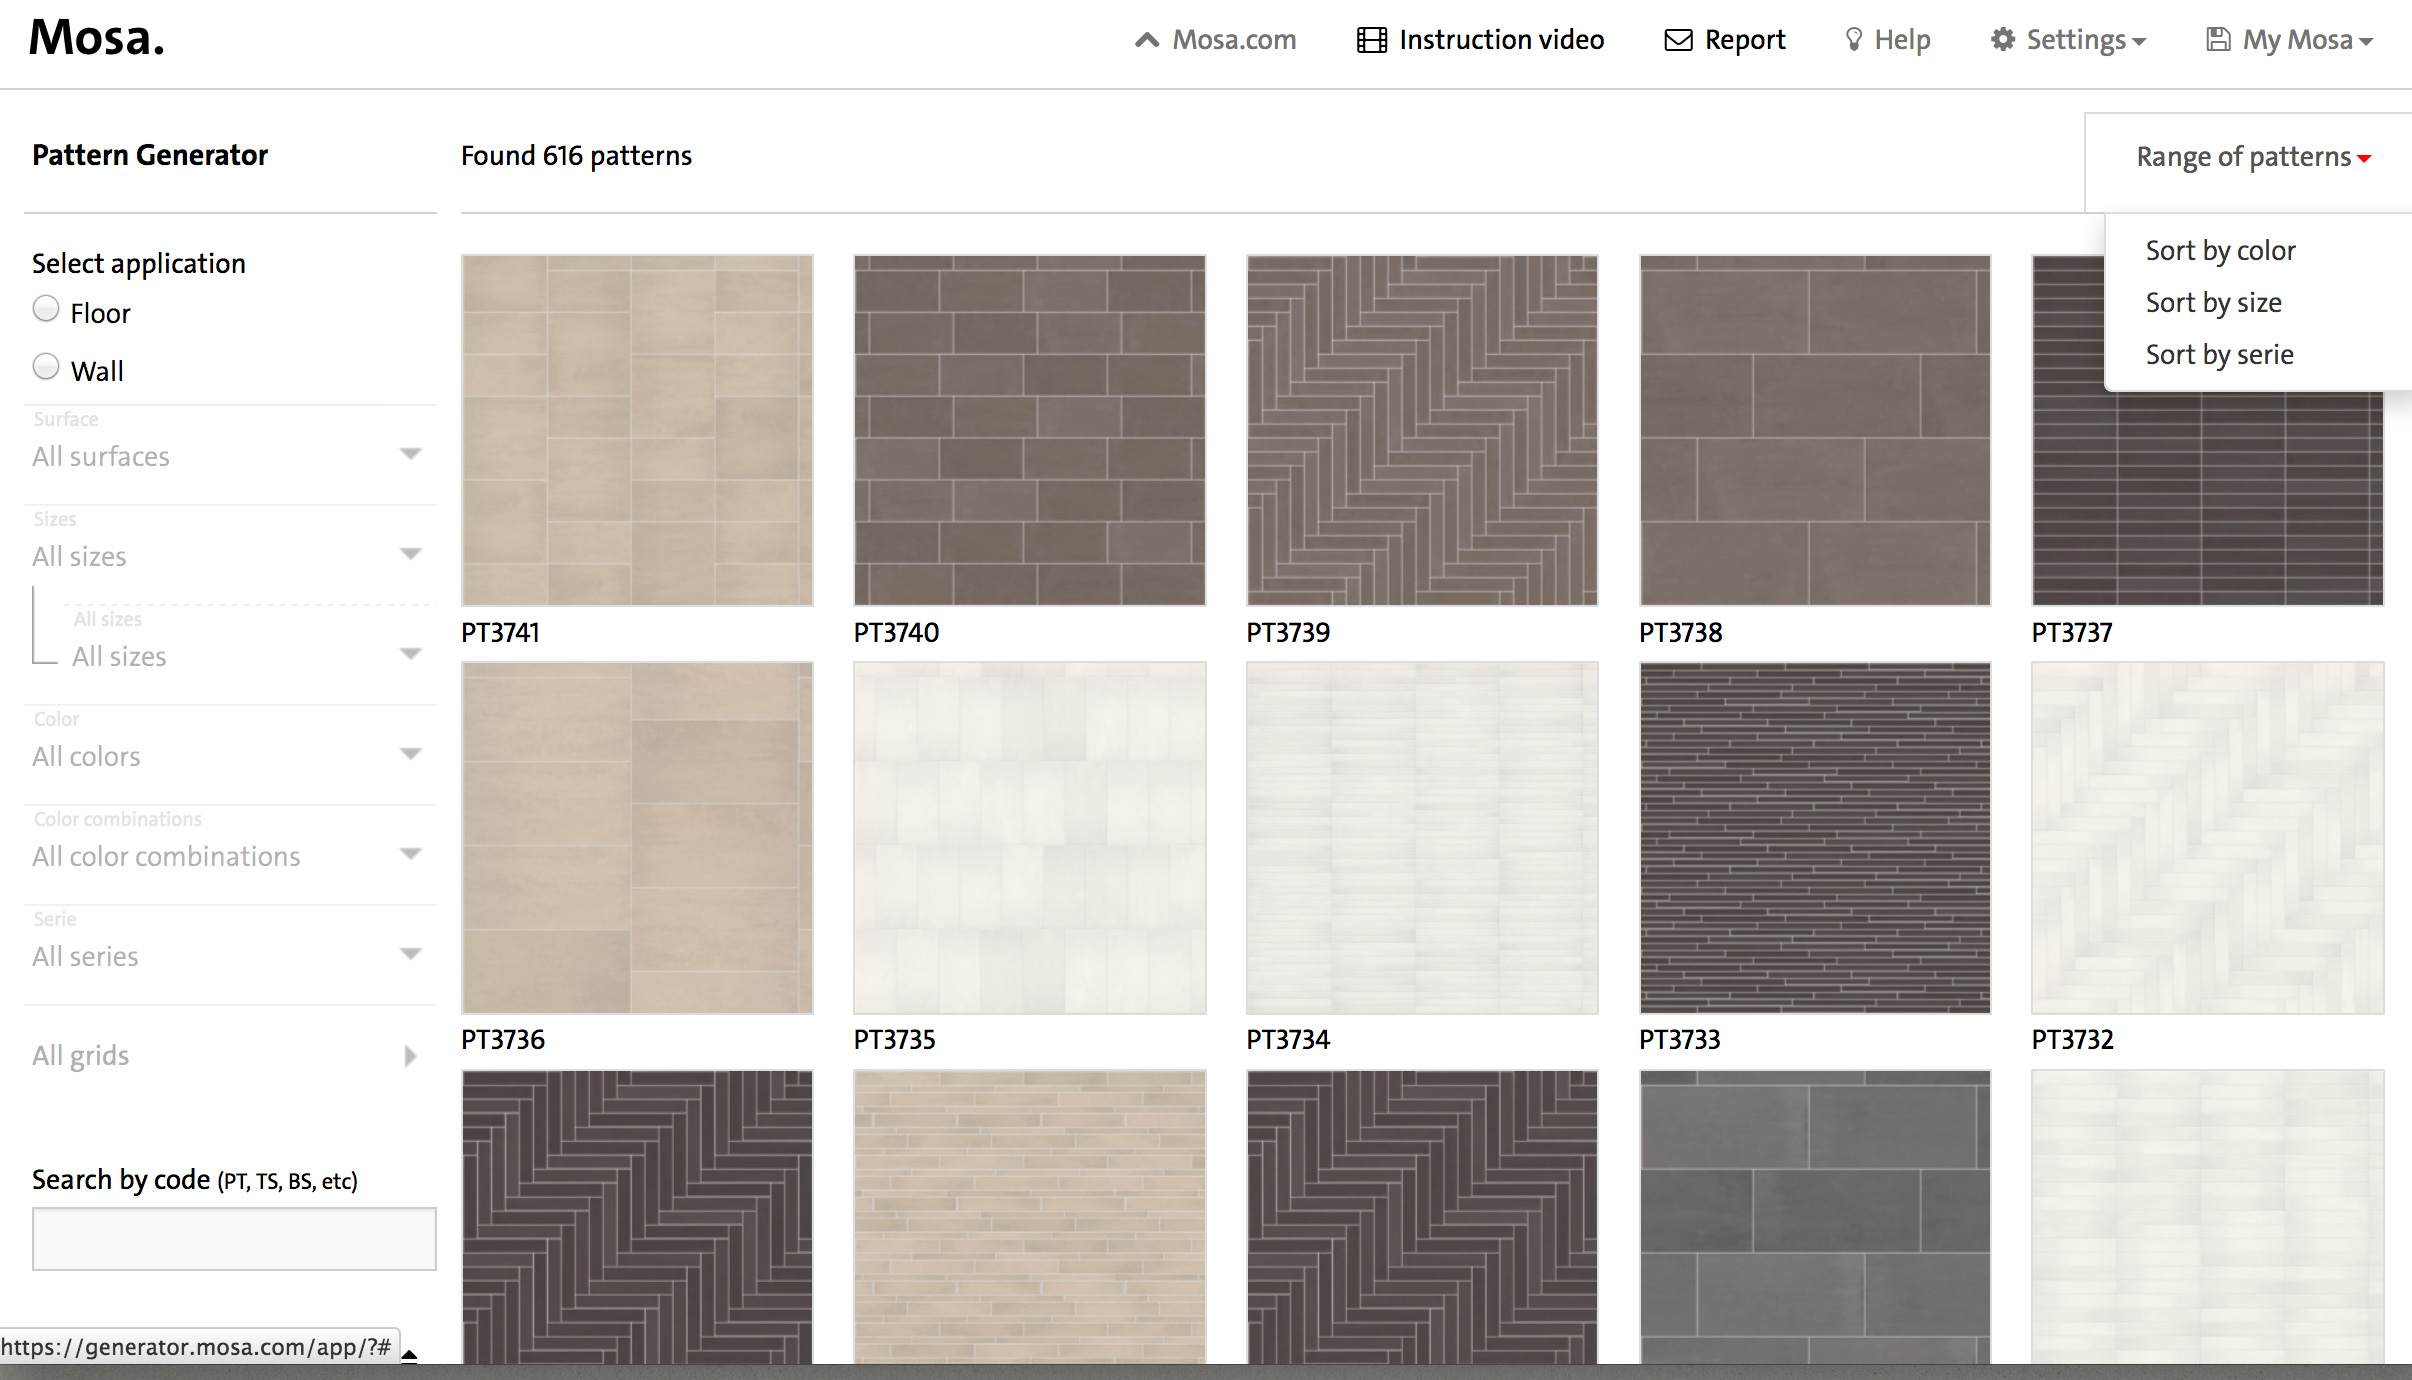Open the first All sizes dropdown
Image resolution: width=2412 pixels, height=1380 pixels.
pyautogui.click(x=230, y=556)
